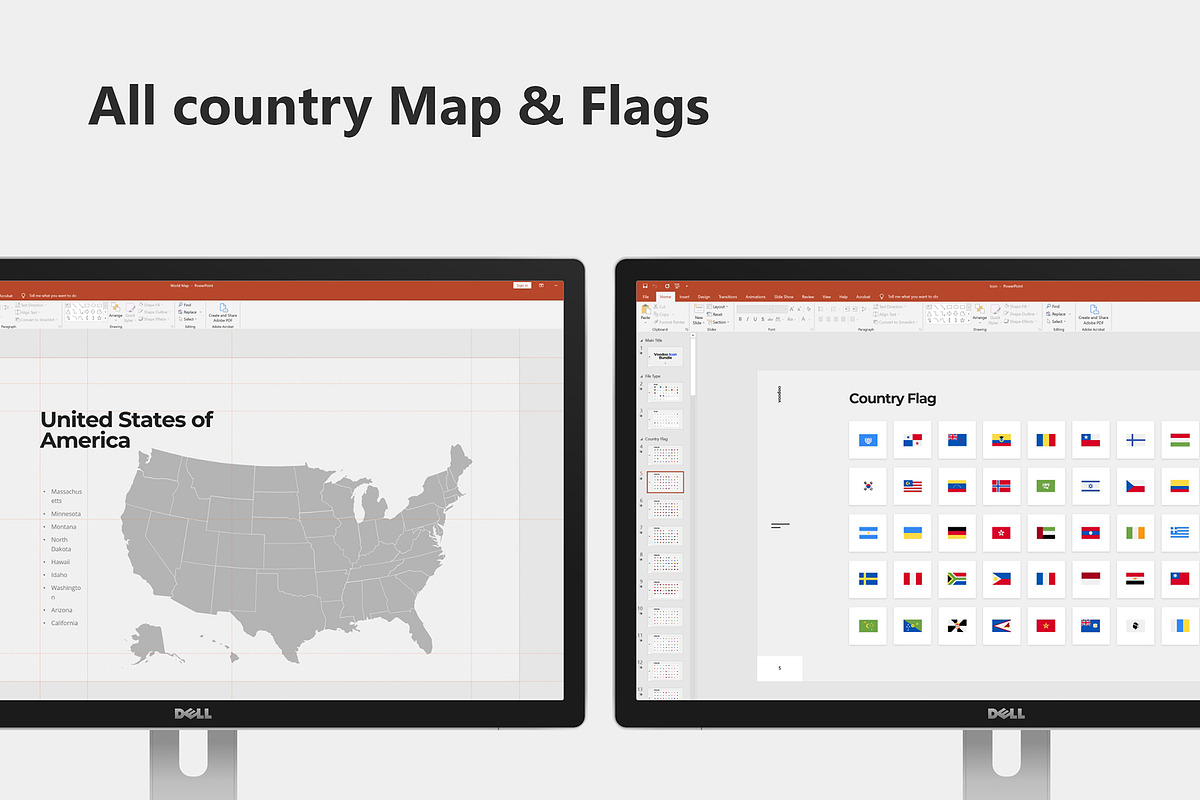
Task: Click the Arrange icon in the right PowerPoint window
Action: 980,312
